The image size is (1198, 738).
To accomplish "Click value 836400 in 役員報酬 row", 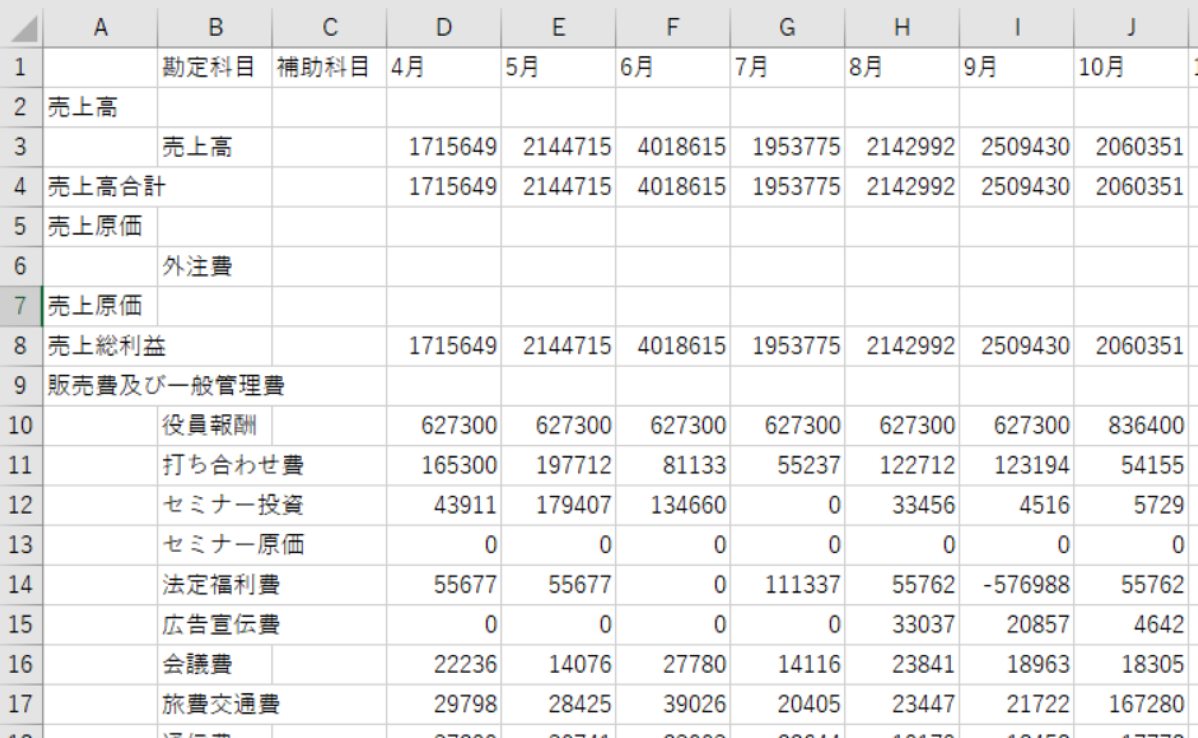I will point(1132,425).
